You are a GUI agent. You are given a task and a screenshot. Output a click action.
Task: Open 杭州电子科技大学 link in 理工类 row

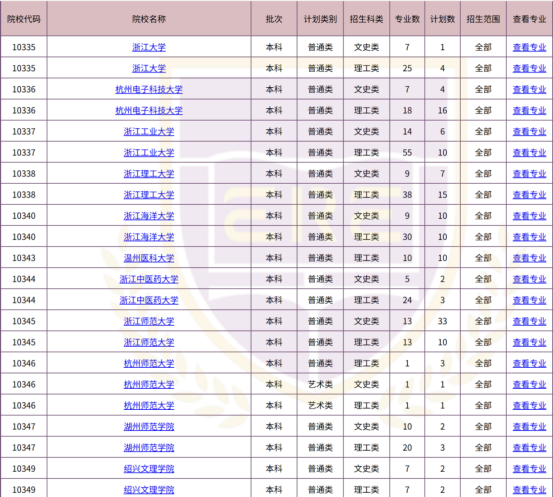tap(149, 111)
